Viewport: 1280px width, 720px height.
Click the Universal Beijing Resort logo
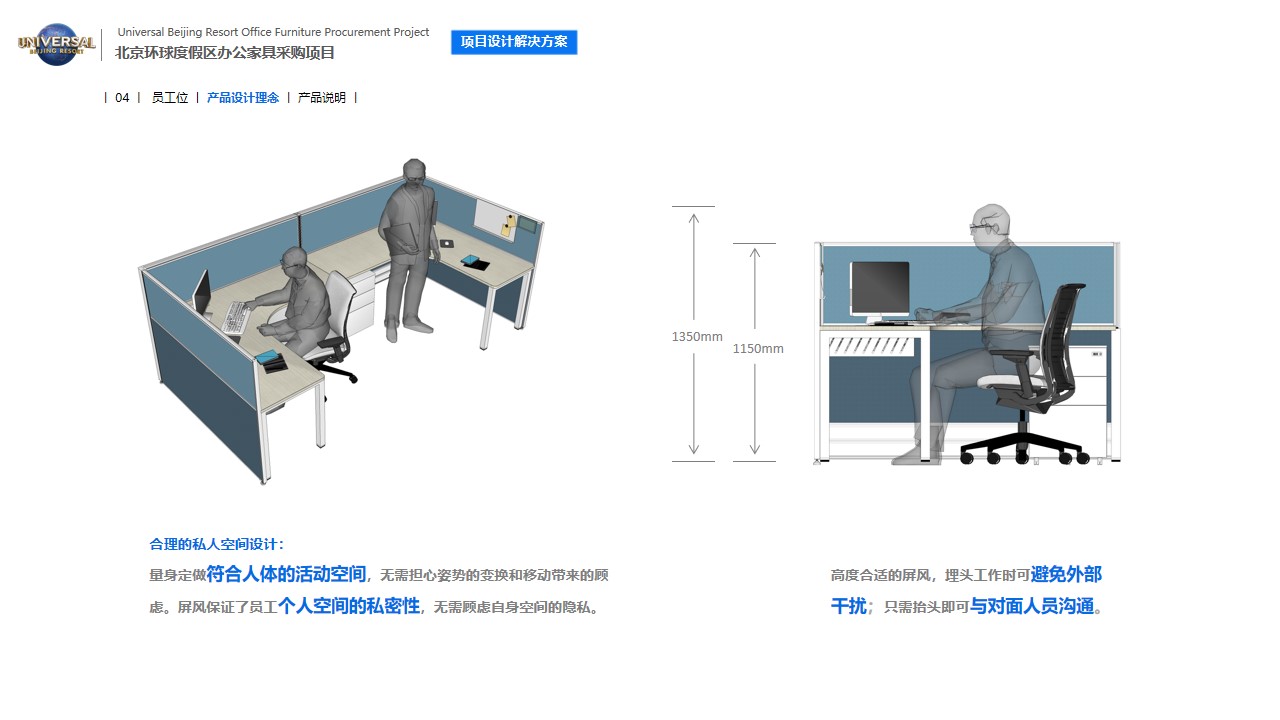56,44
